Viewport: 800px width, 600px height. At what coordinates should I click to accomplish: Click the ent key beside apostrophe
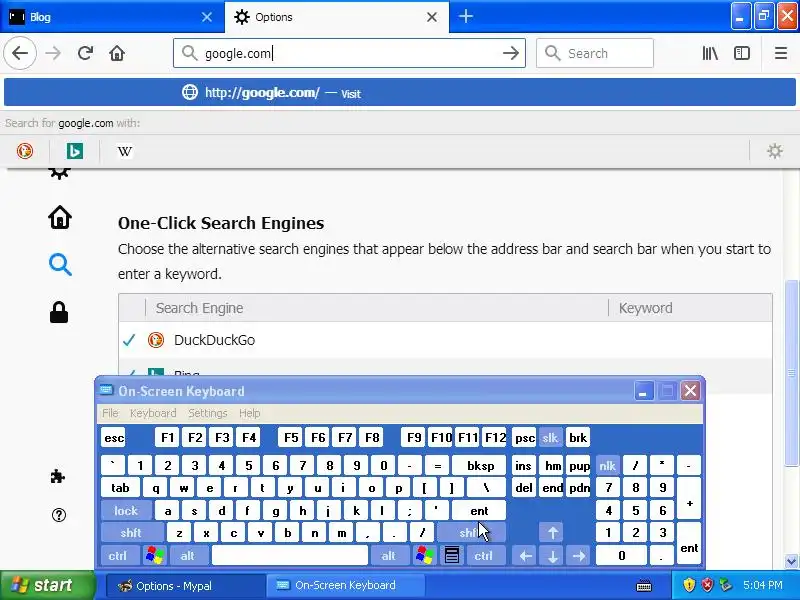pyautogui.click(x=479, y=510)
